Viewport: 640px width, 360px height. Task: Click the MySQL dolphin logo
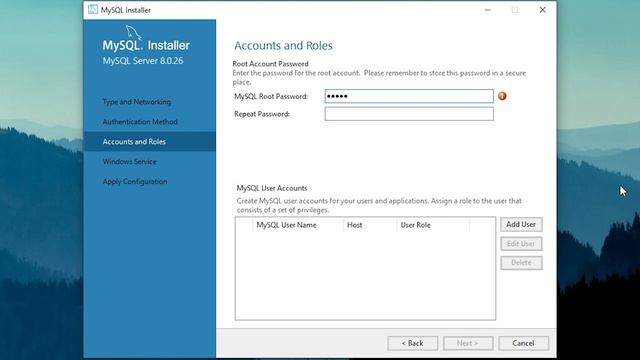(x=133, y=33)
